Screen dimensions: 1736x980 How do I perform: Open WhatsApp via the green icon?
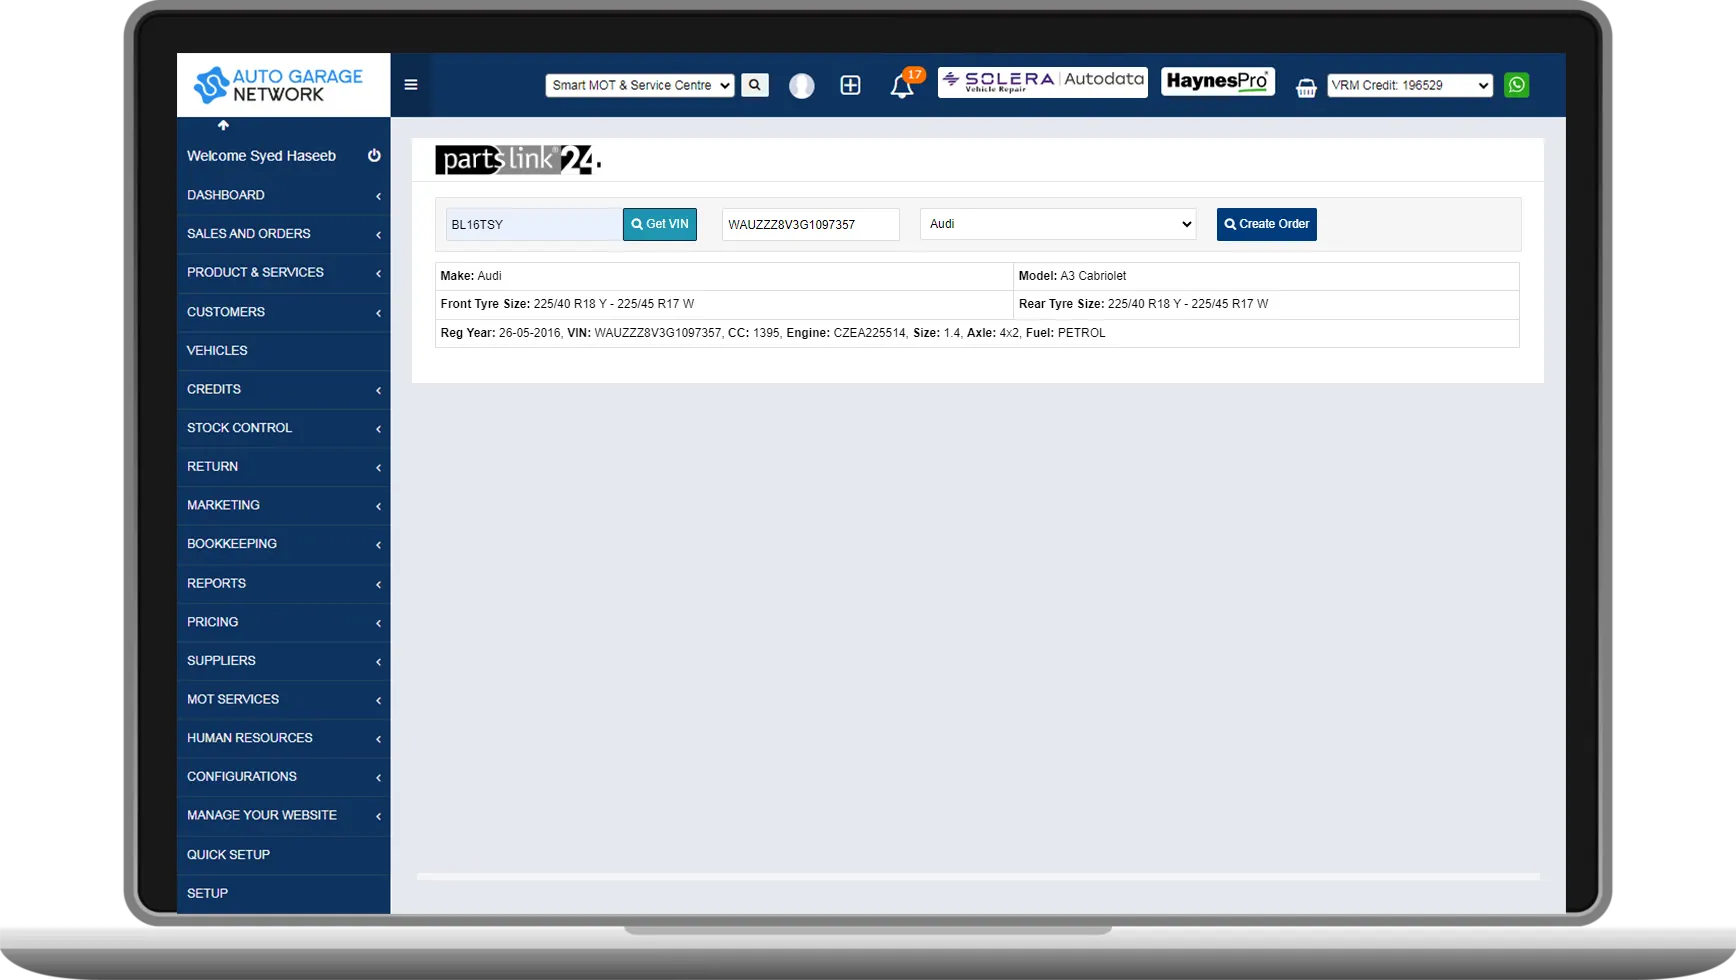tap(1516, 85)
